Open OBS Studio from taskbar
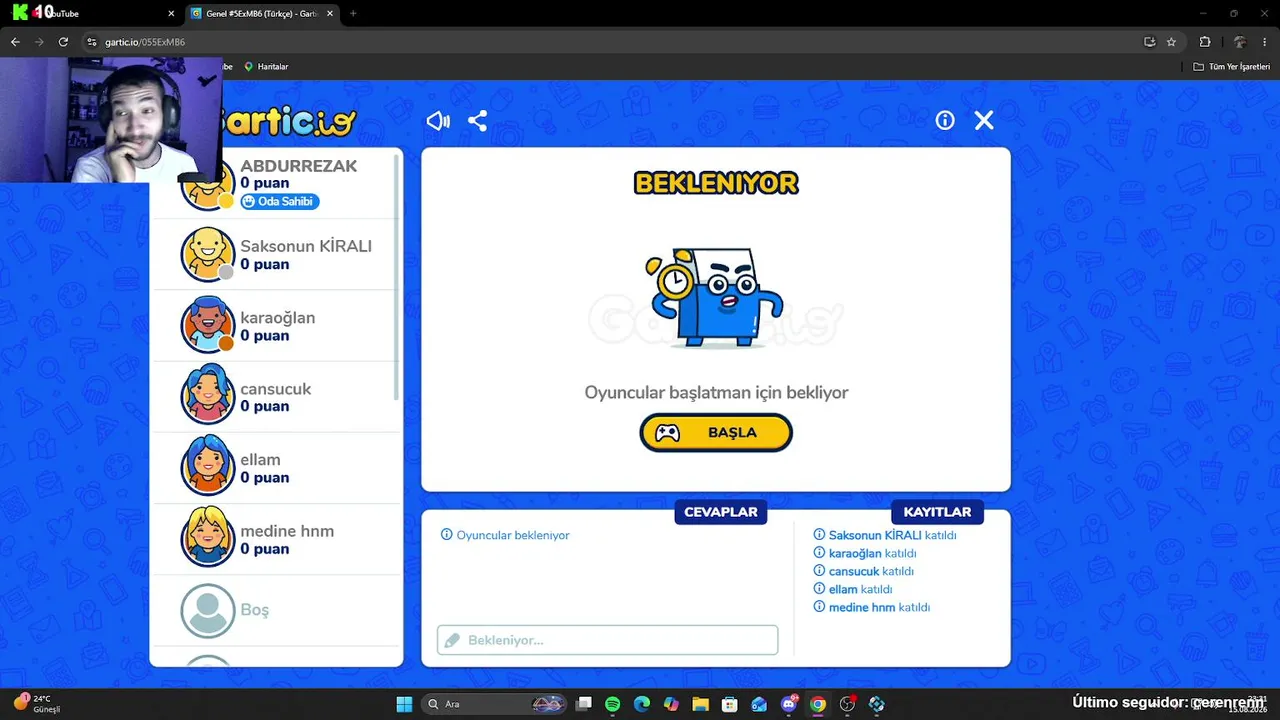 click(x=848, y=704)
